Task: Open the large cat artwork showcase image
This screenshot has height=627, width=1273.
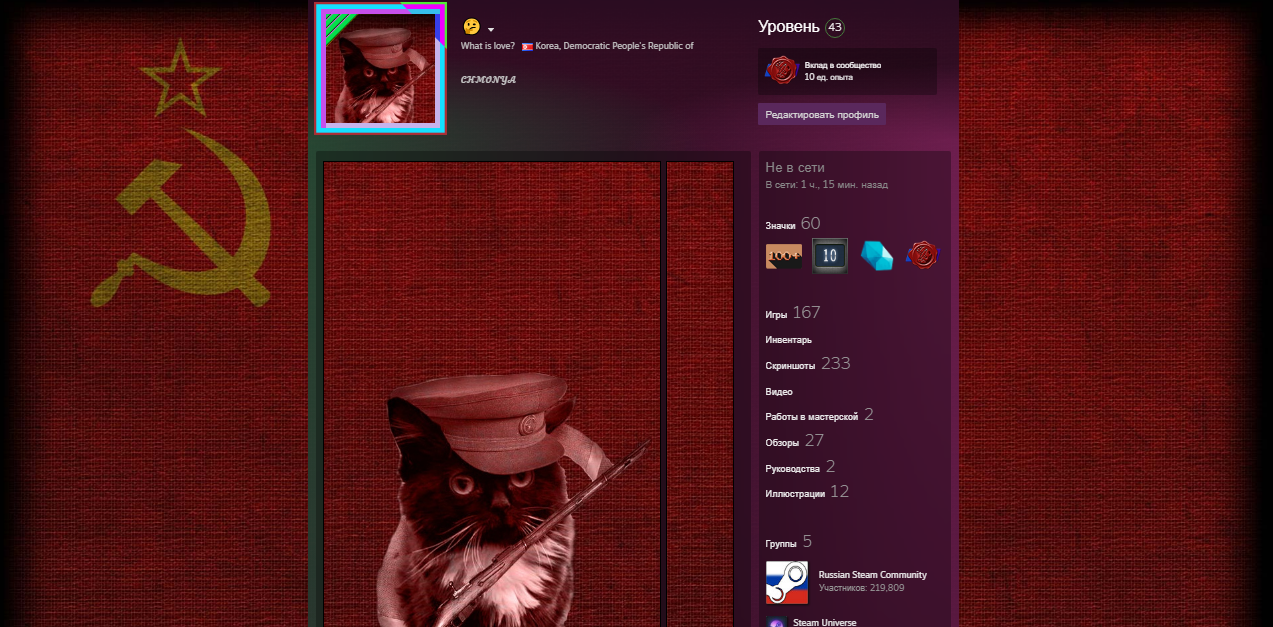Action: (492, 394)
